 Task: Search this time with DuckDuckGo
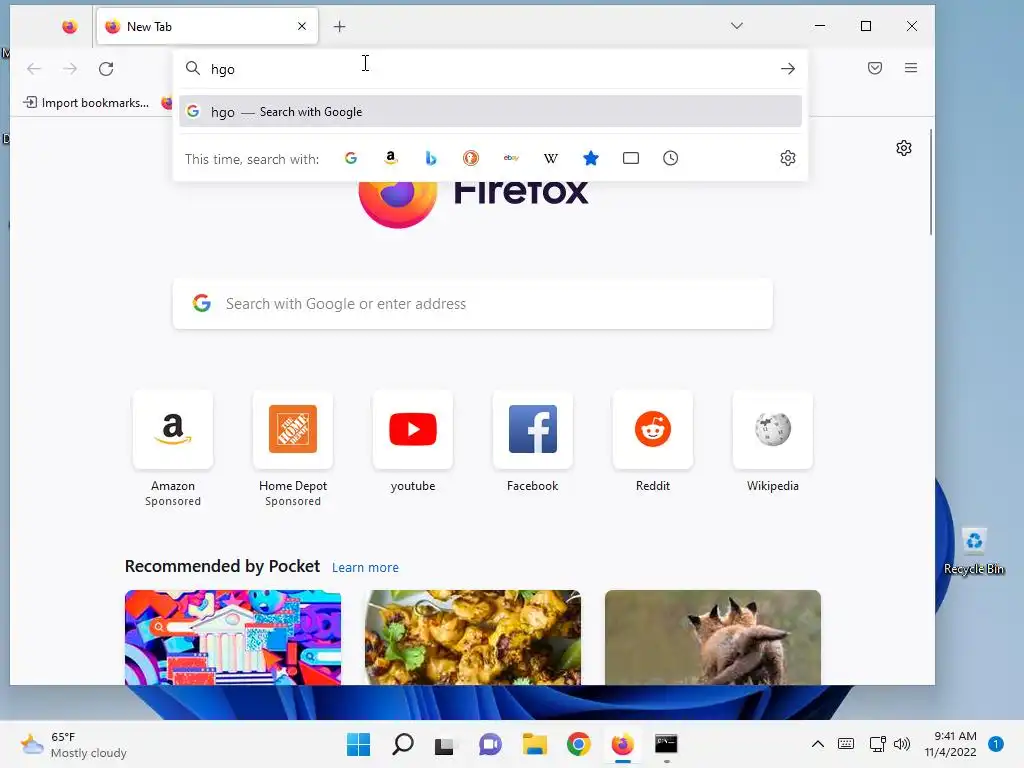click(471, 158)
